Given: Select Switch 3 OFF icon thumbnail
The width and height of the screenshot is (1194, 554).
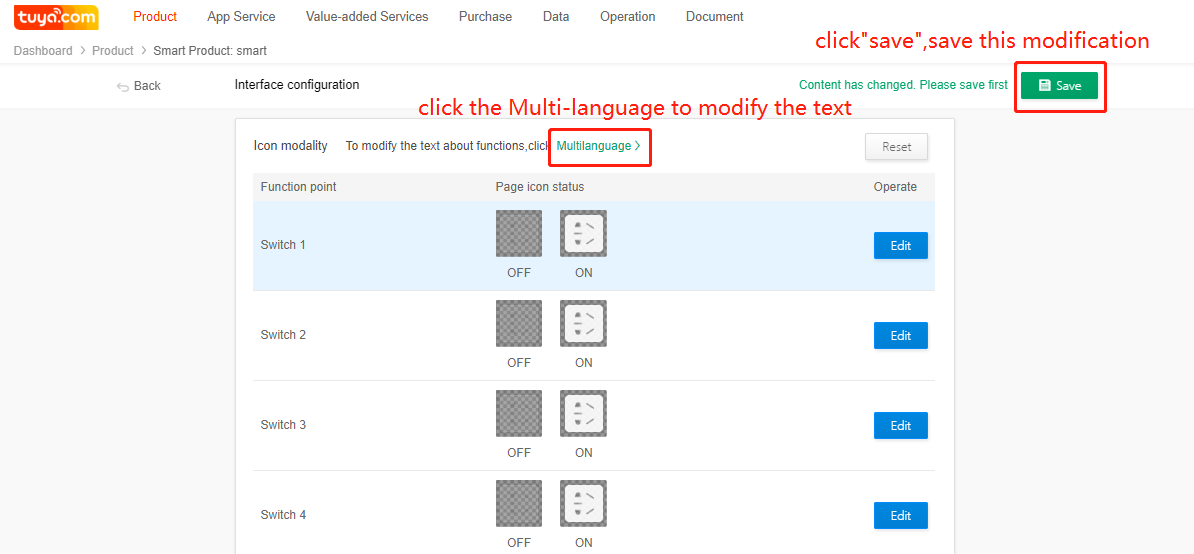Looking at the screenshot, I should [519, 413].
